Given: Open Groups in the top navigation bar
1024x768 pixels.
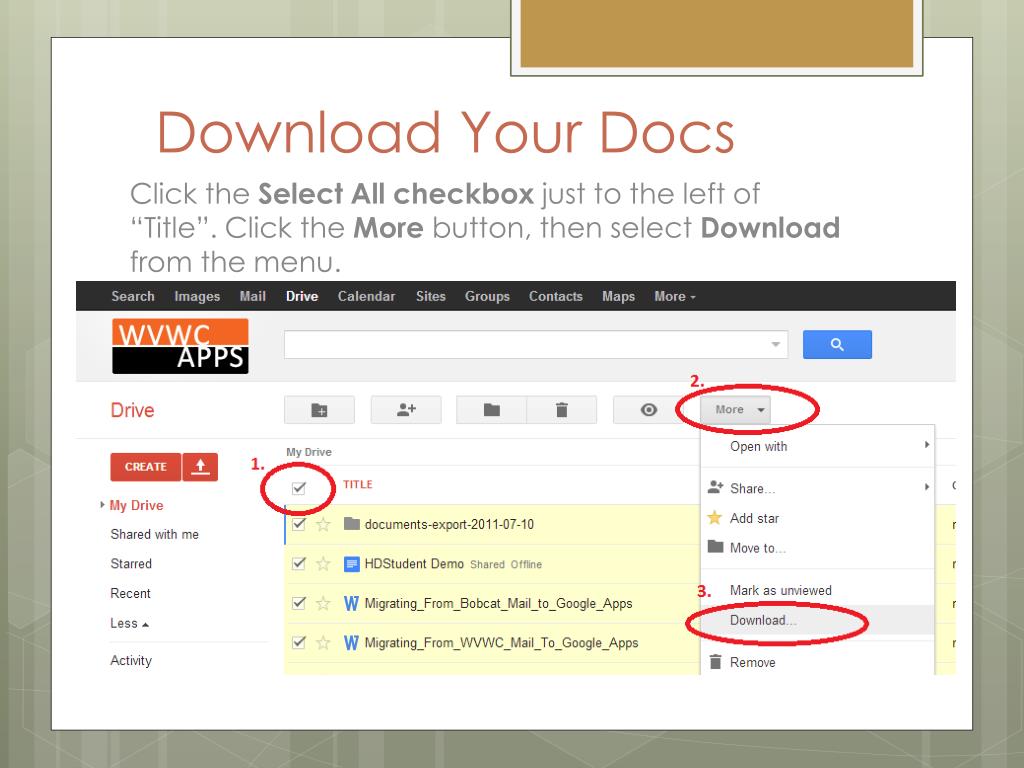Looking at the screenshot, I should click(x=487, y=296).
